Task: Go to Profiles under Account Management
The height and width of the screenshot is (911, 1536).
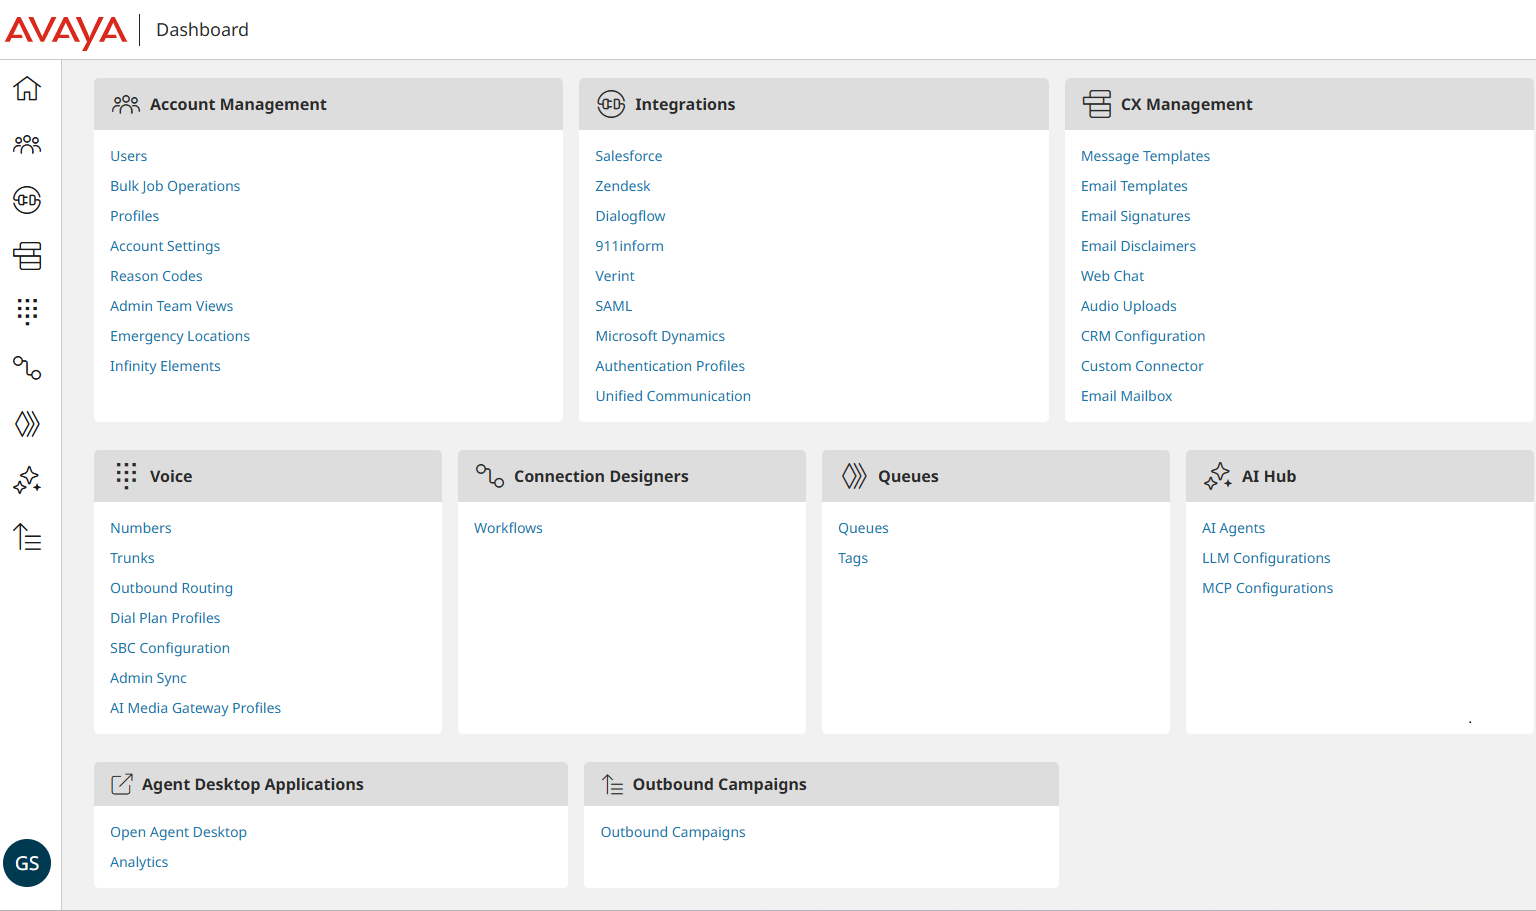Action: pyautogui.click(x=134, y=216)
